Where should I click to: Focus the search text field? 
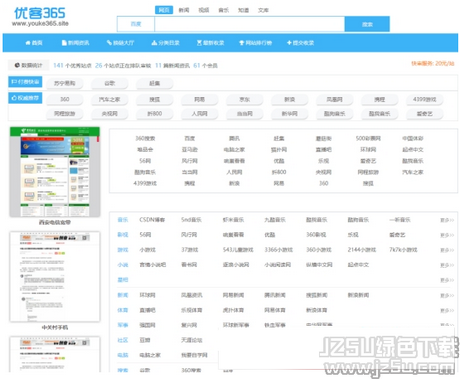(249, 24)
